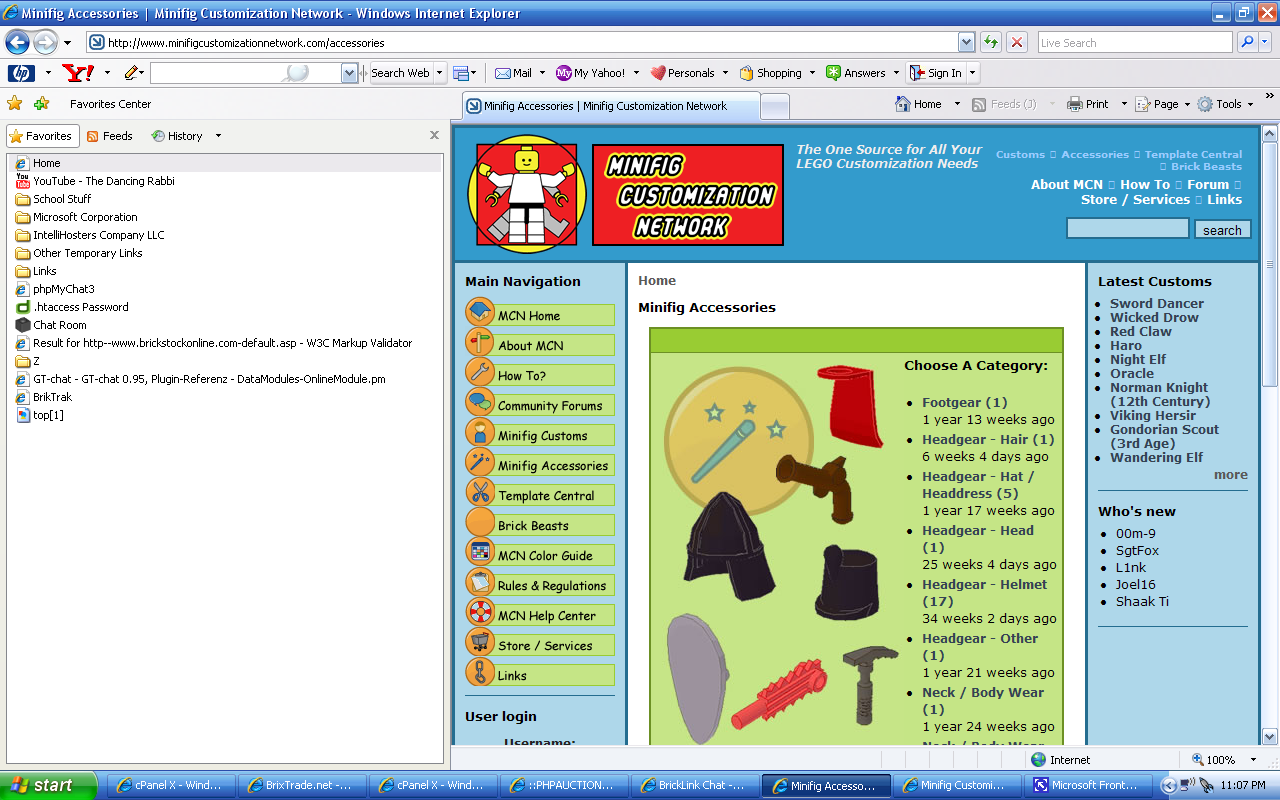Image resolution: width=1280 pixels, height=800 pixels.
Task: Switch to the Feeds tab in Favorites Center
Action: (110, 135)
